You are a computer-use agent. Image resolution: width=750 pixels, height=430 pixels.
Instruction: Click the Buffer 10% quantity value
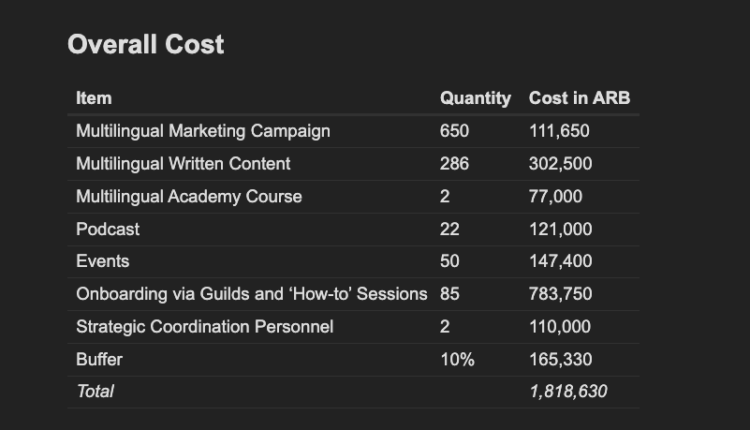tap(457, 359)
